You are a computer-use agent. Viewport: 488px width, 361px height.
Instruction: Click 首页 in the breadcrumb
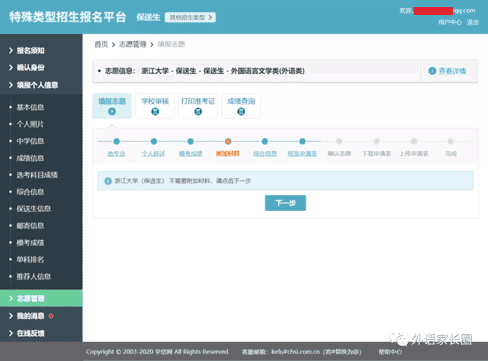pyautogui.click(x=101, y=44)
